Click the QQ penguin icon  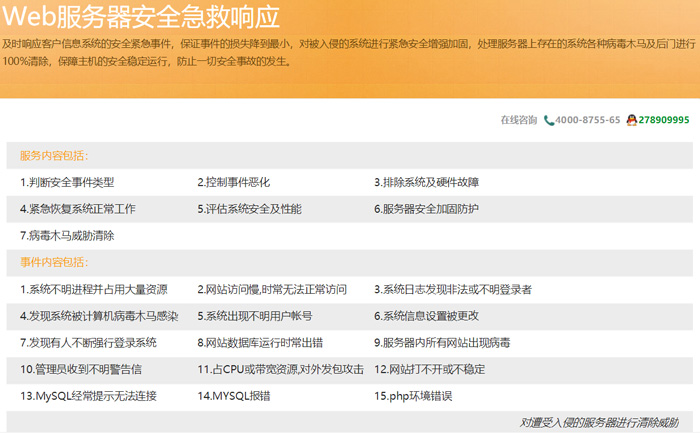pyautogui.click(x=632, y=120)
